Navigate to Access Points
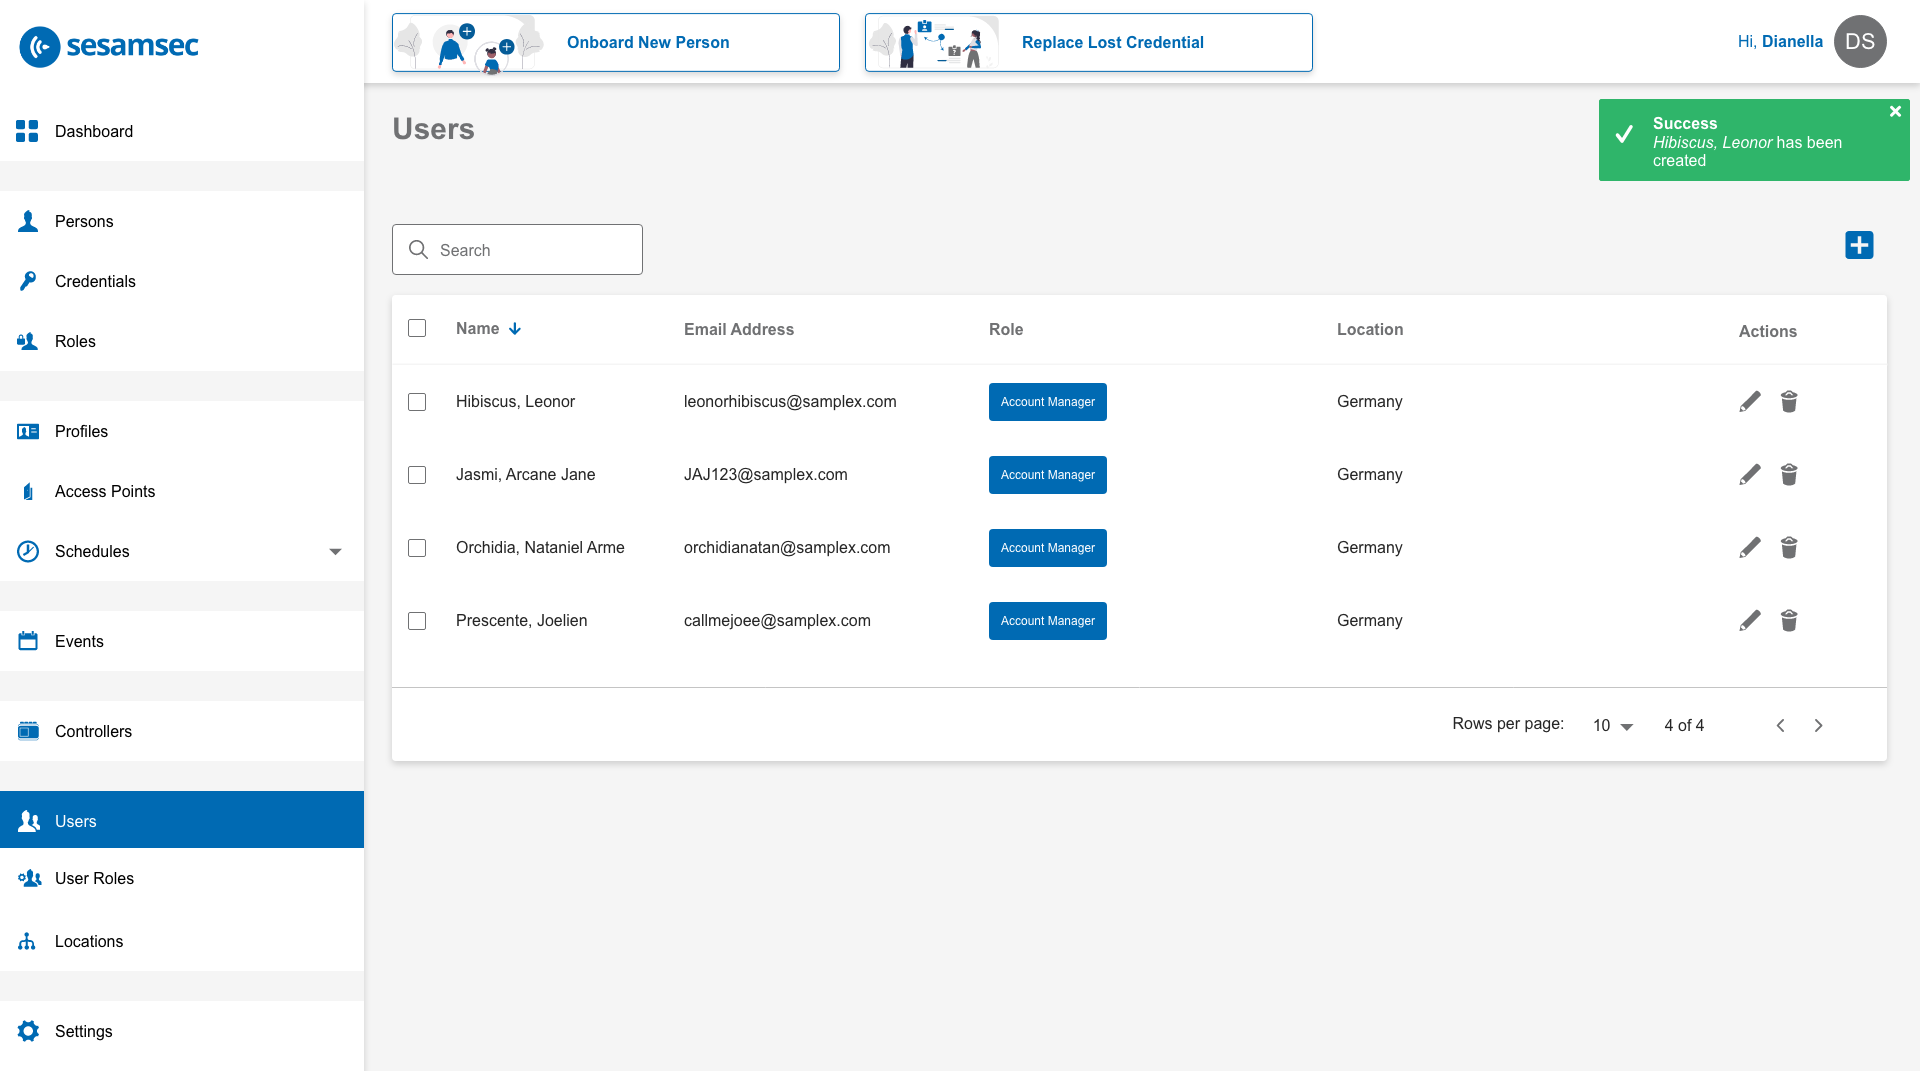 pyautogui.click(x=105, y=492)
